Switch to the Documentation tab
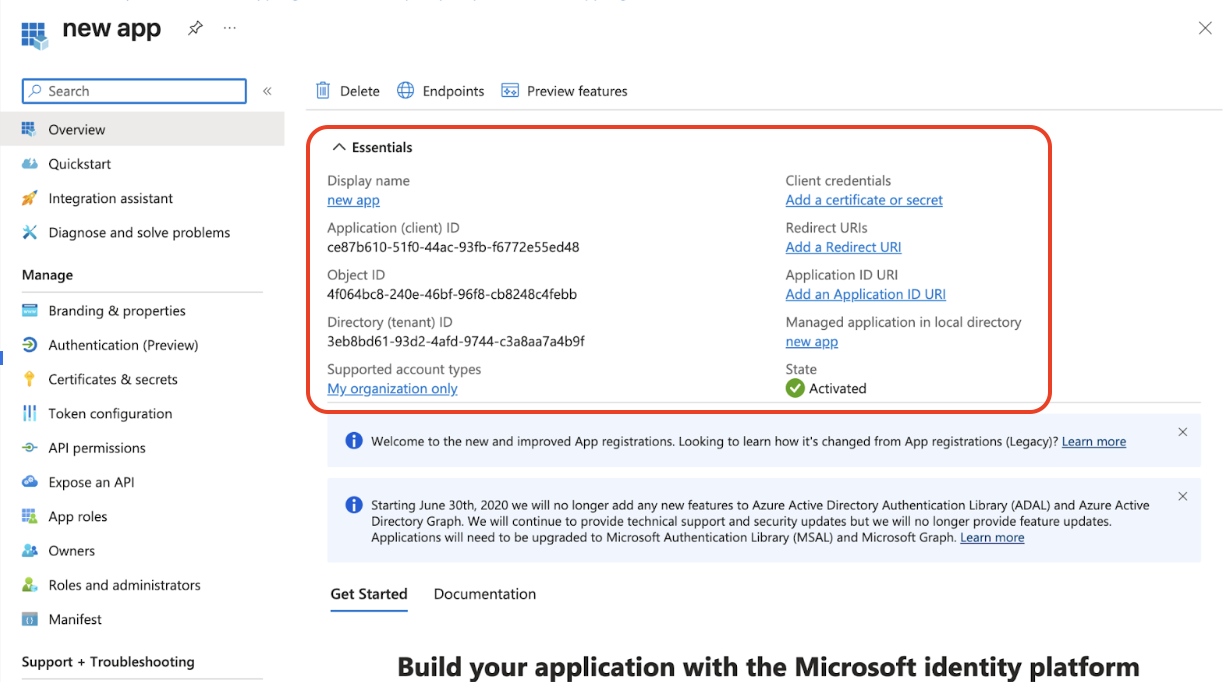 pos(484,594)
